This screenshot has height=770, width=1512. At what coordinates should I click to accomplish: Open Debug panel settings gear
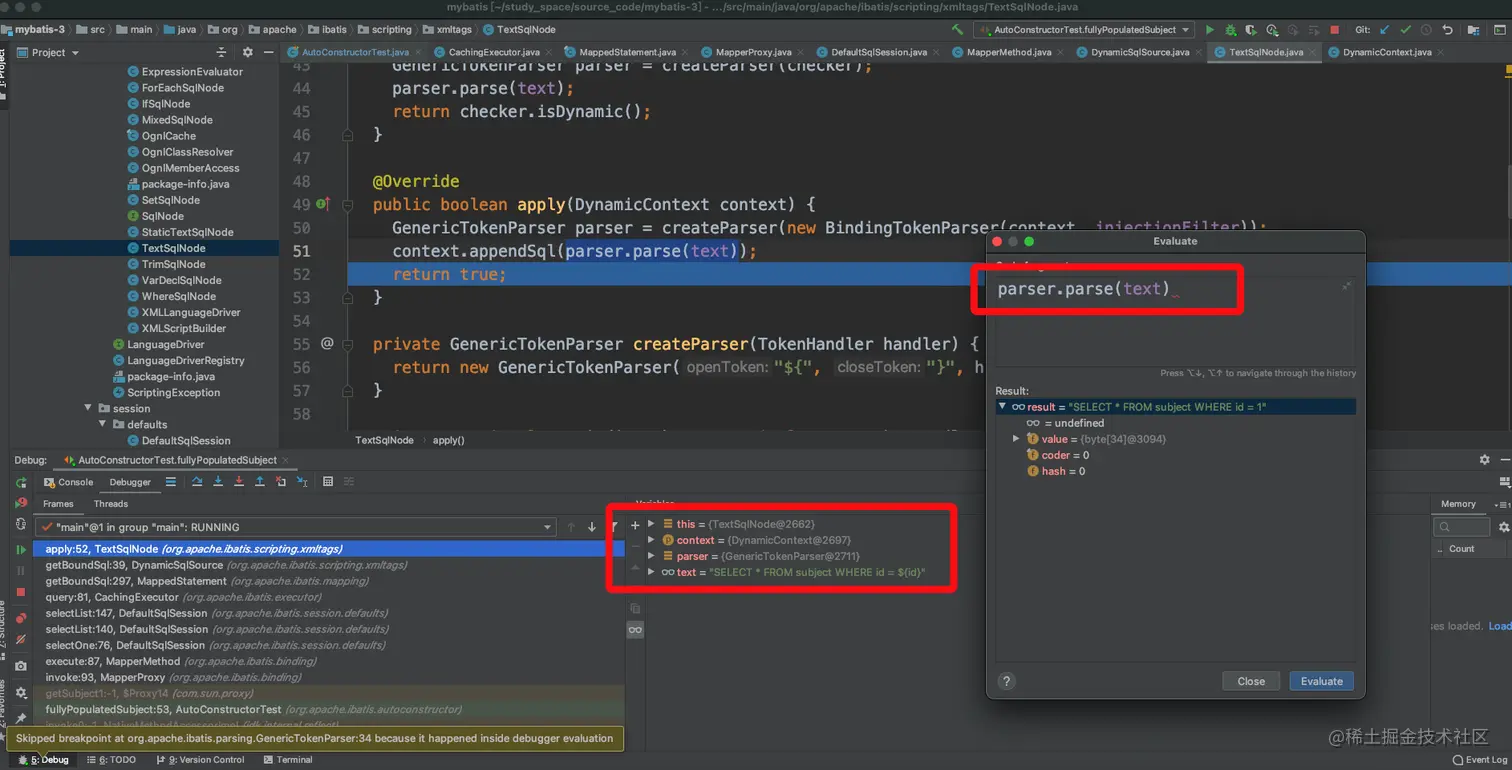tap(1484, 460)
